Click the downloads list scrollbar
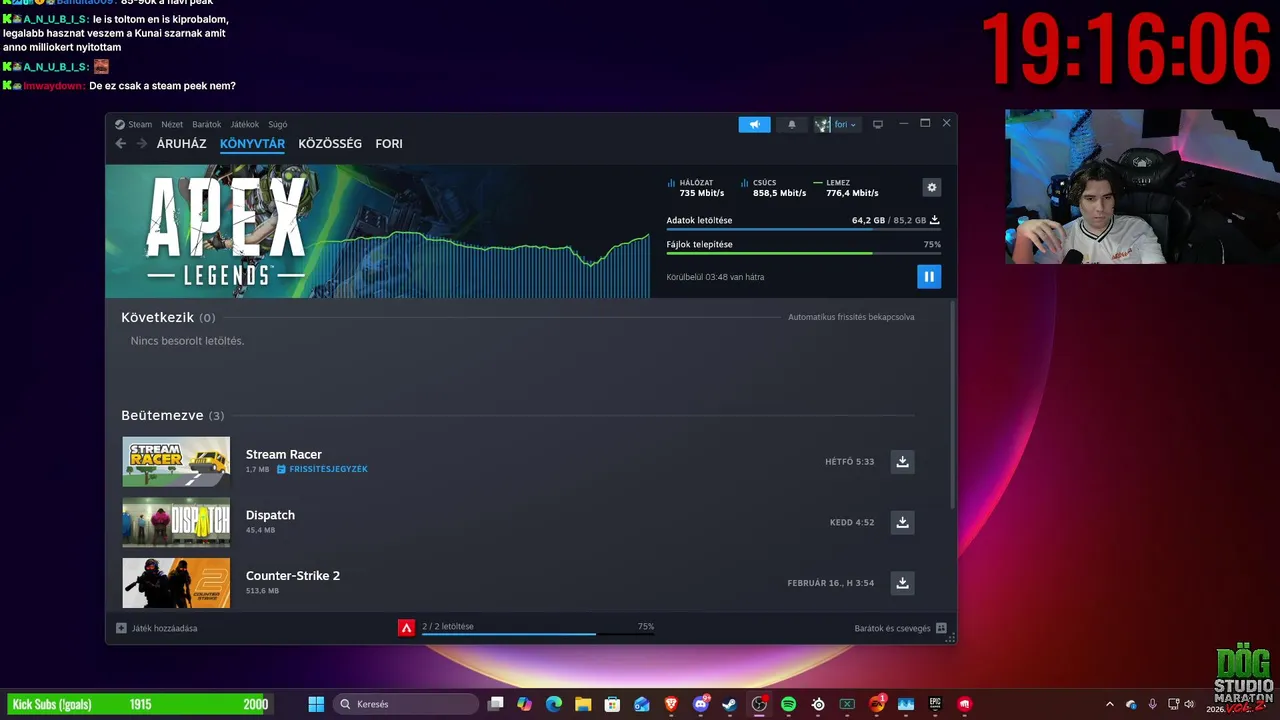1280x720 pixels. (952, 405)
